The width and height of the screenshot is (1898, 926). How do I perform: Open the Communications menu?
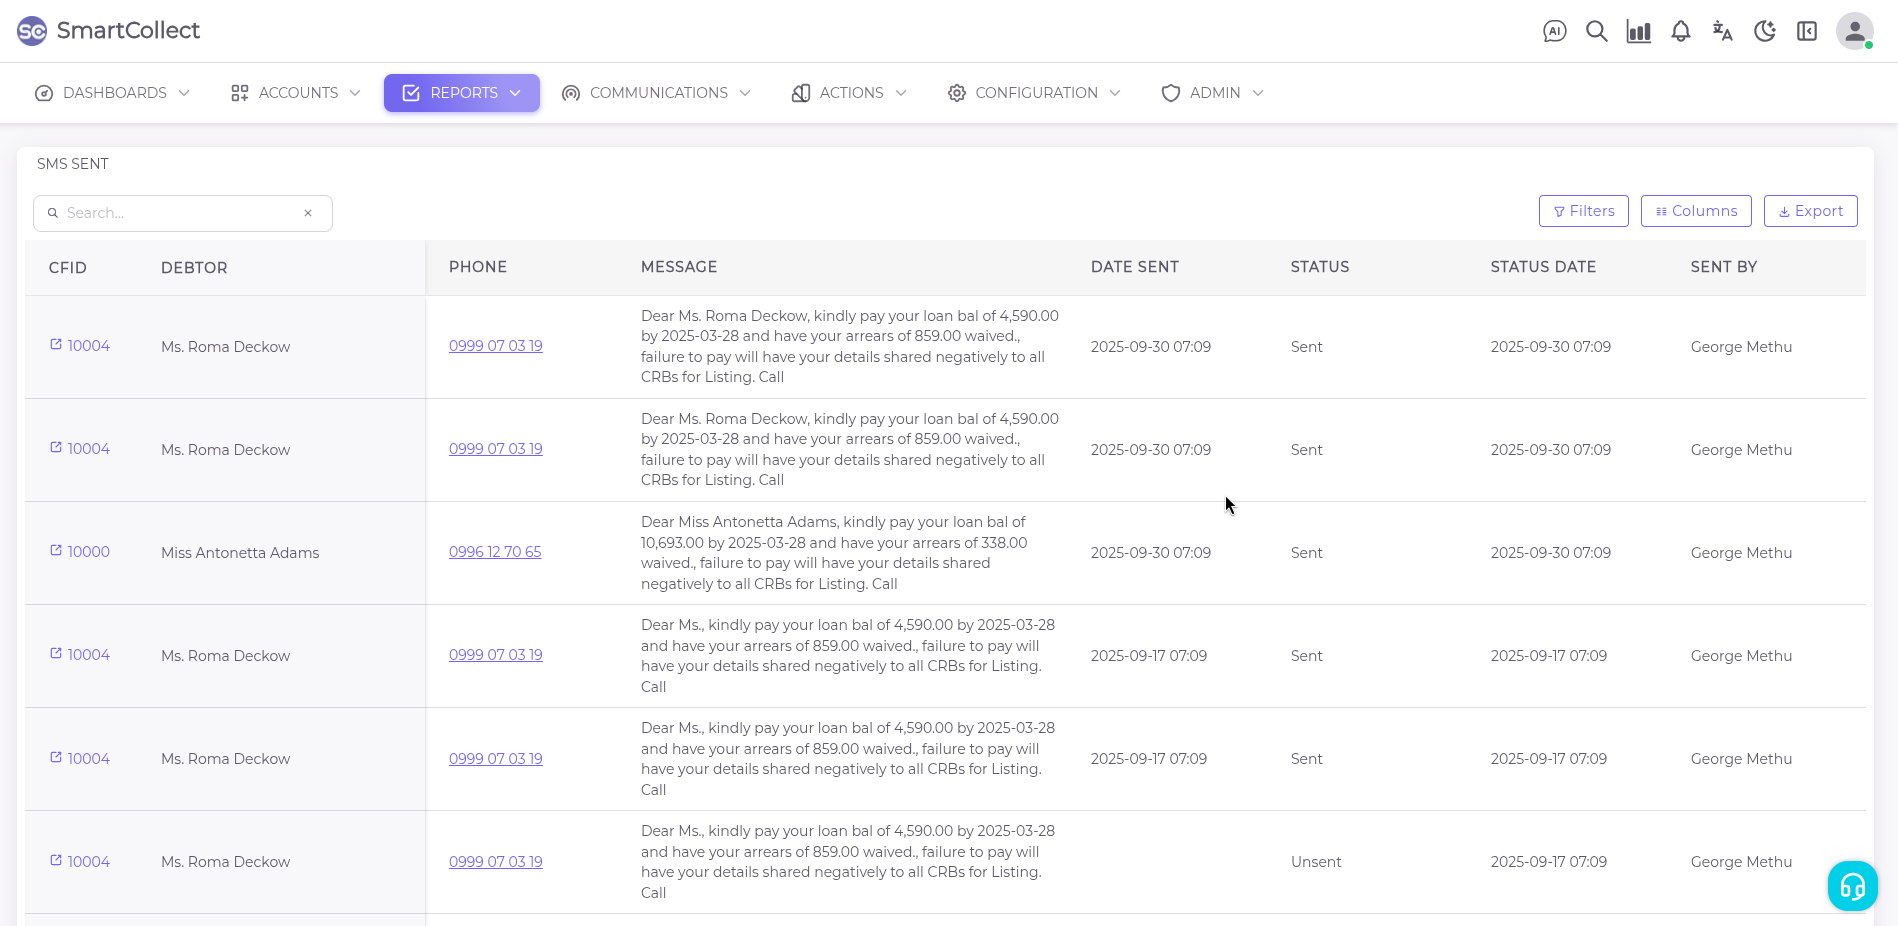656,93
